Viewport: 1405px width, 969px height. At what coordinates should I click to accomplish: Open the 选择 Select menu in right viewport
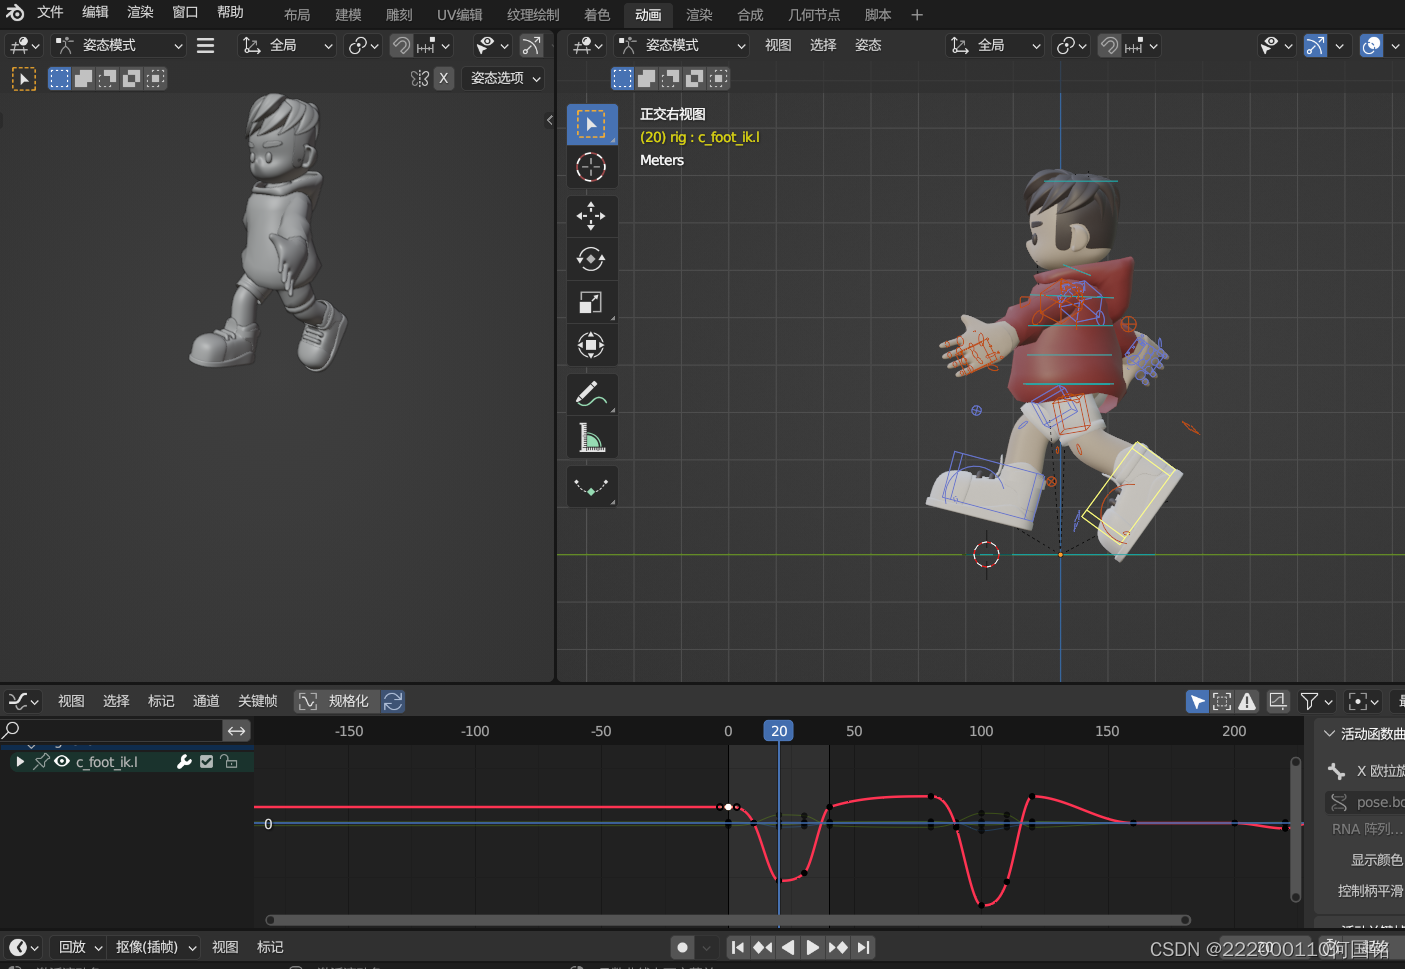[823, 45]
